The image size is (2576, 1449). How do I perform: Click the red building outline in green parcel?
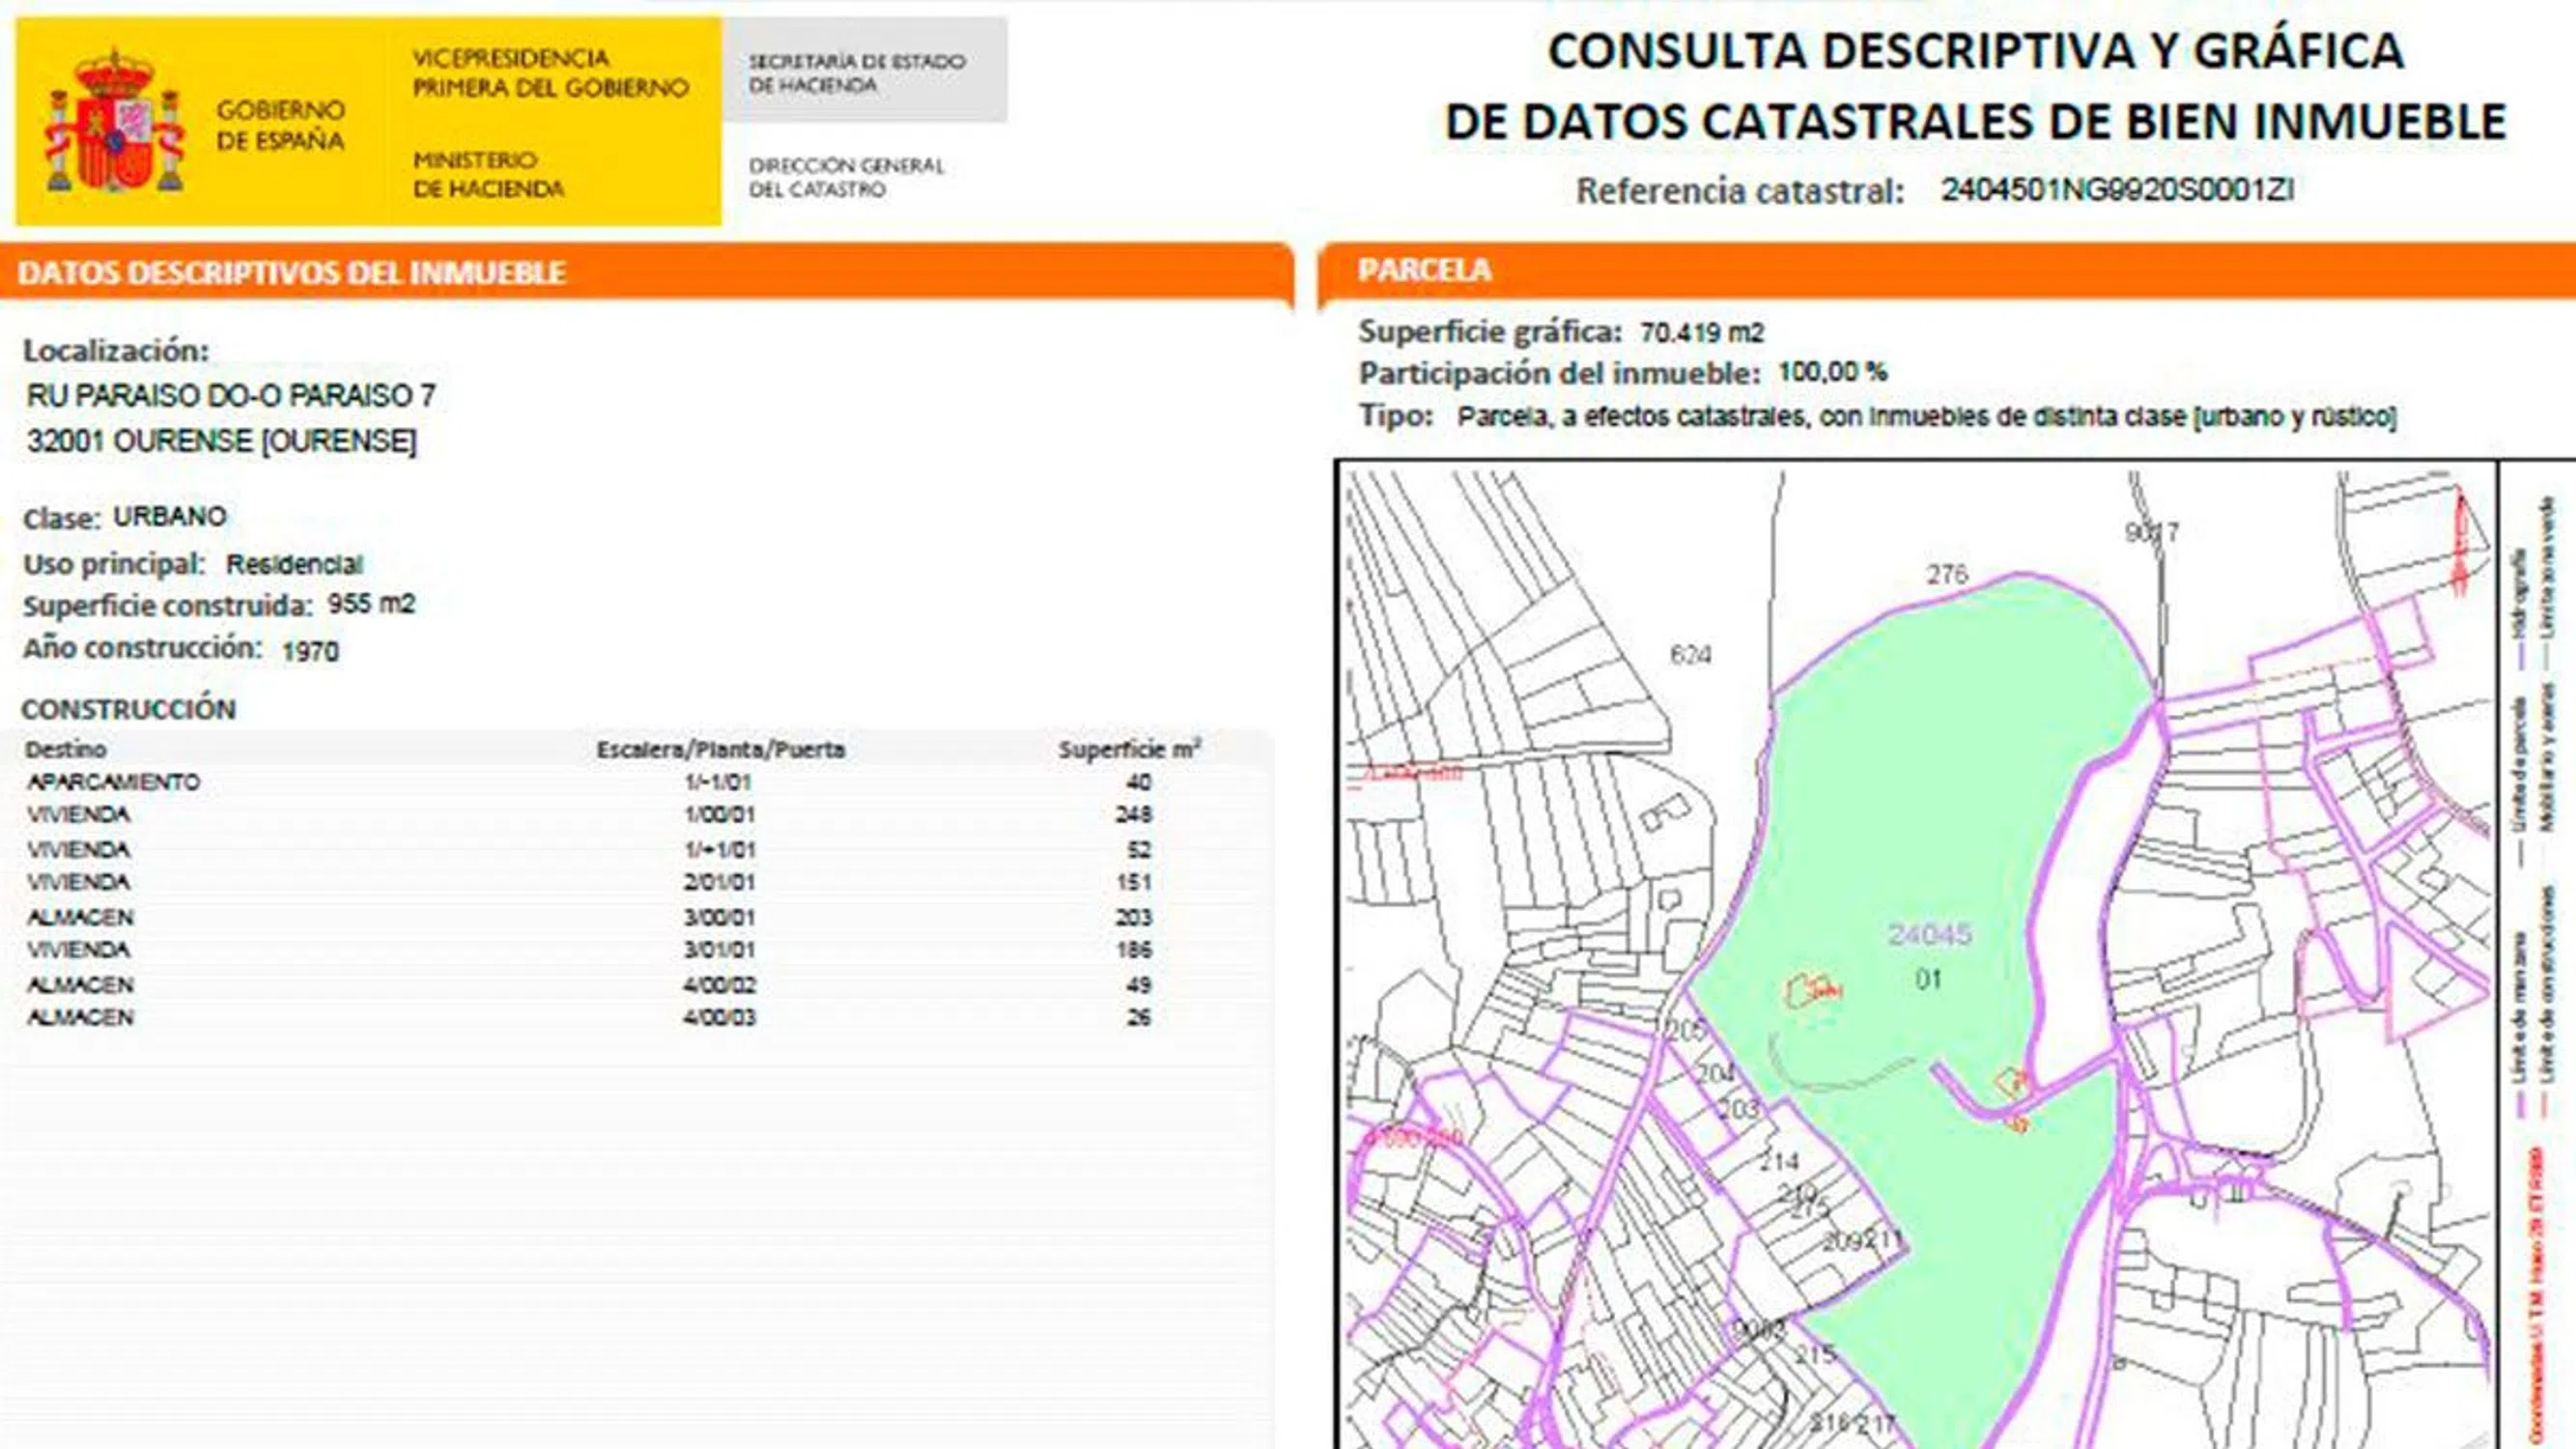coord(1813,990)
